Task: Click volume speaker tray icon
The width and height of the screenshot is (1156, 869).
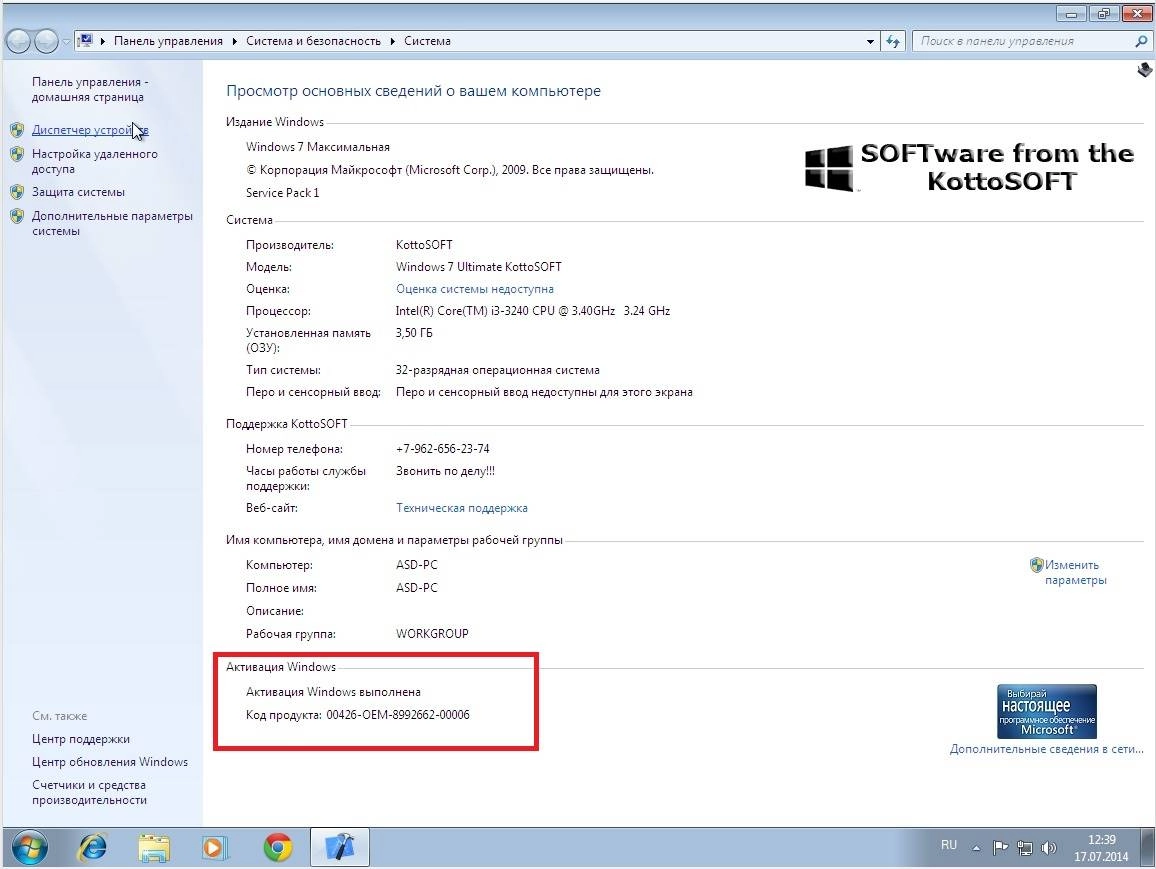Action: tap(1048, 848)
